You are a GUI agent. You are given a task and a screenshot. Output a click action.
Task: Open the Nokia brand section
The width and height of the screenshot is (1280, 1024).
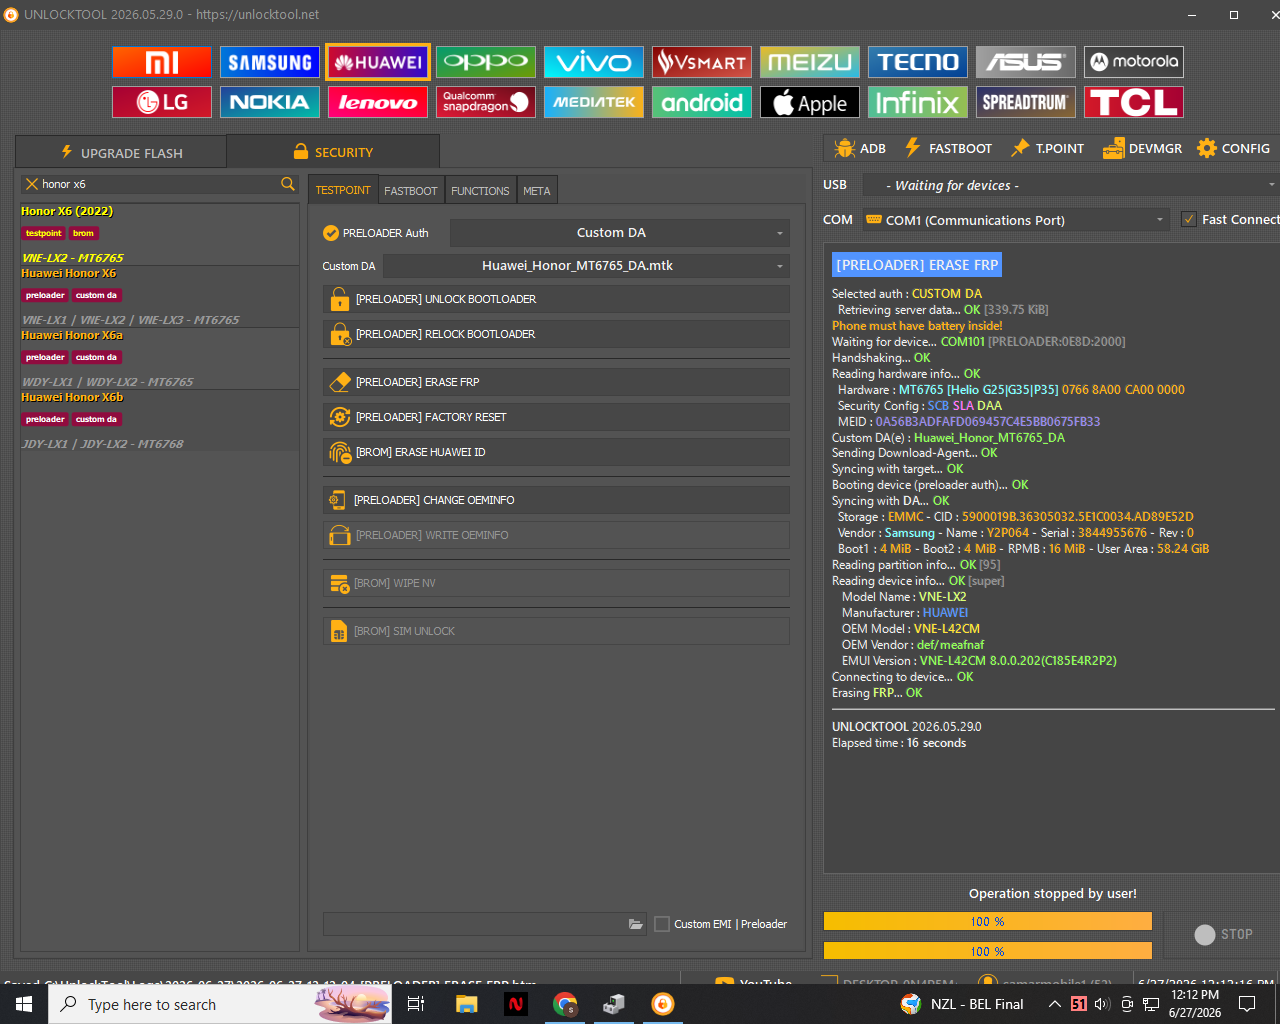[270, 102]
